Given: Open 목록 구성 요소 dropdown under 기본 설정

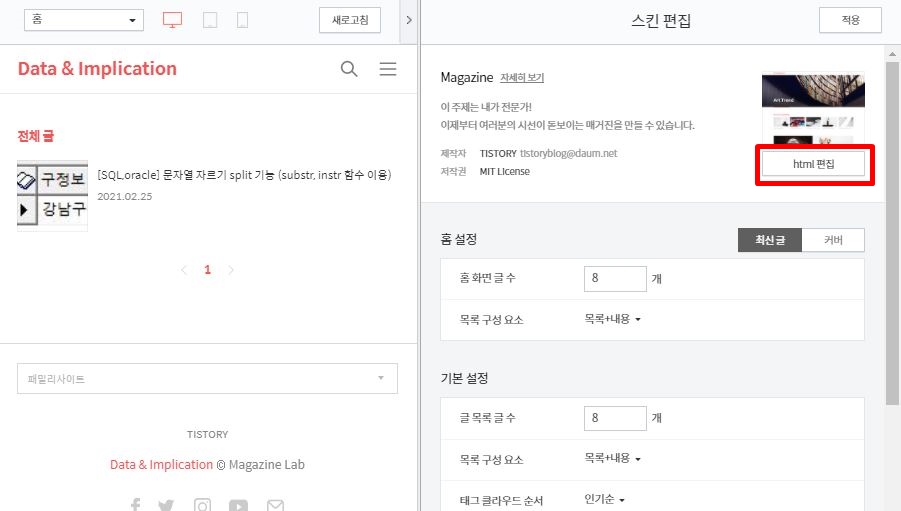Looking at the screenshot, I should 612,458.
